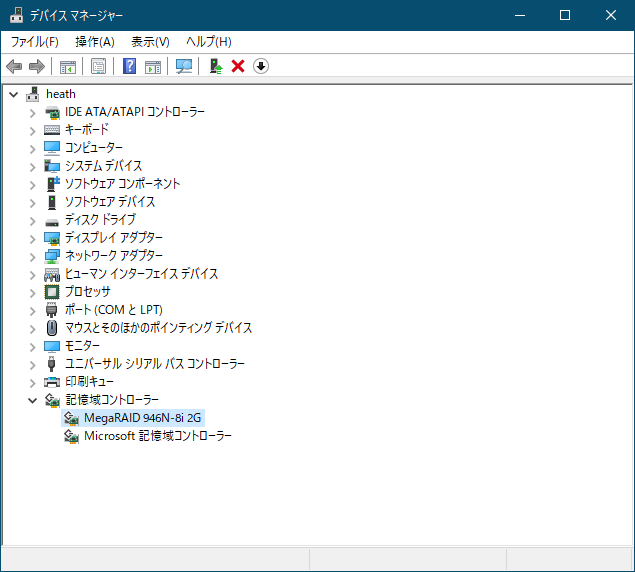The image size is (635, 572).
Task: Select MegaRAID 946N-8i 2G device
Action: [x=143, y=418]
